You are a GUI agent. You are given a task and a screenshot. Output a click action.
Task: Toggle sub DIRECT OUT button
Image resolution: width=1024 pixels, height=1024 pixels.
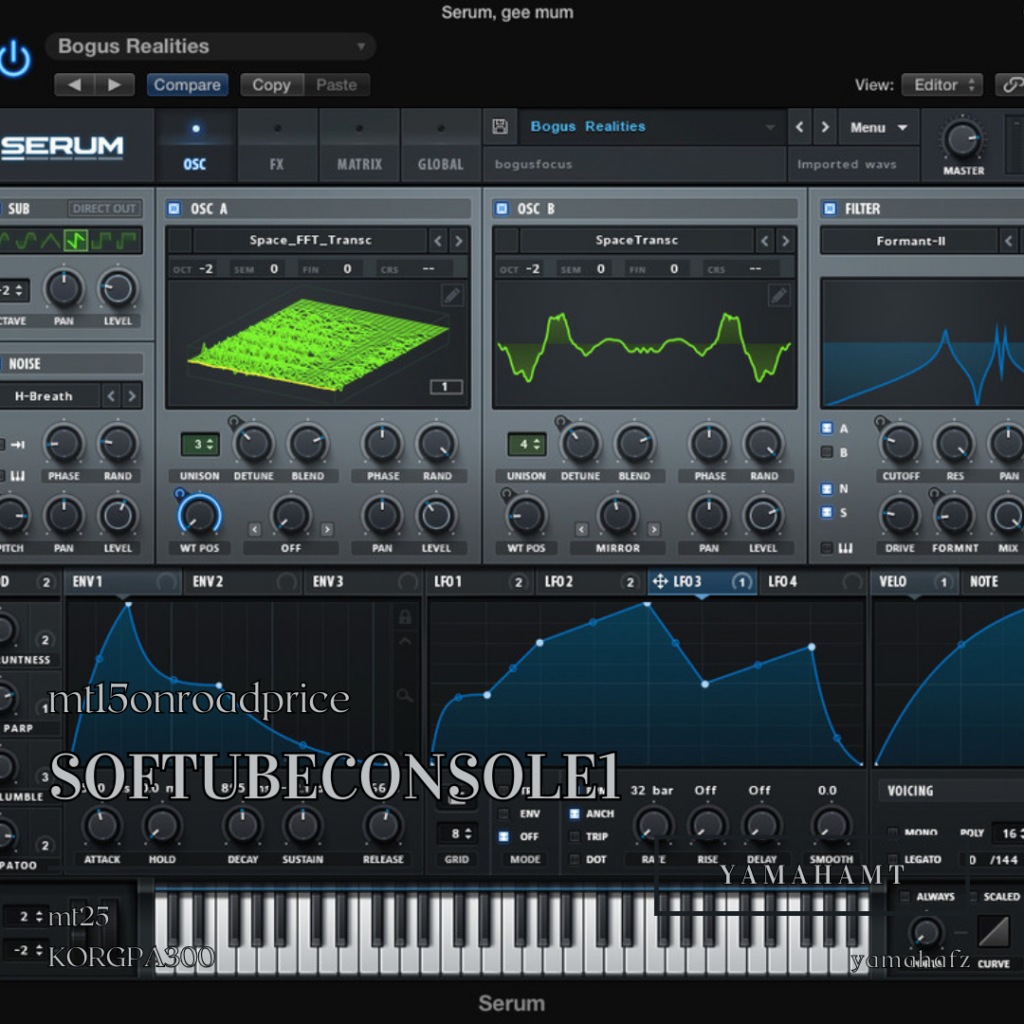tap(104, 208)
